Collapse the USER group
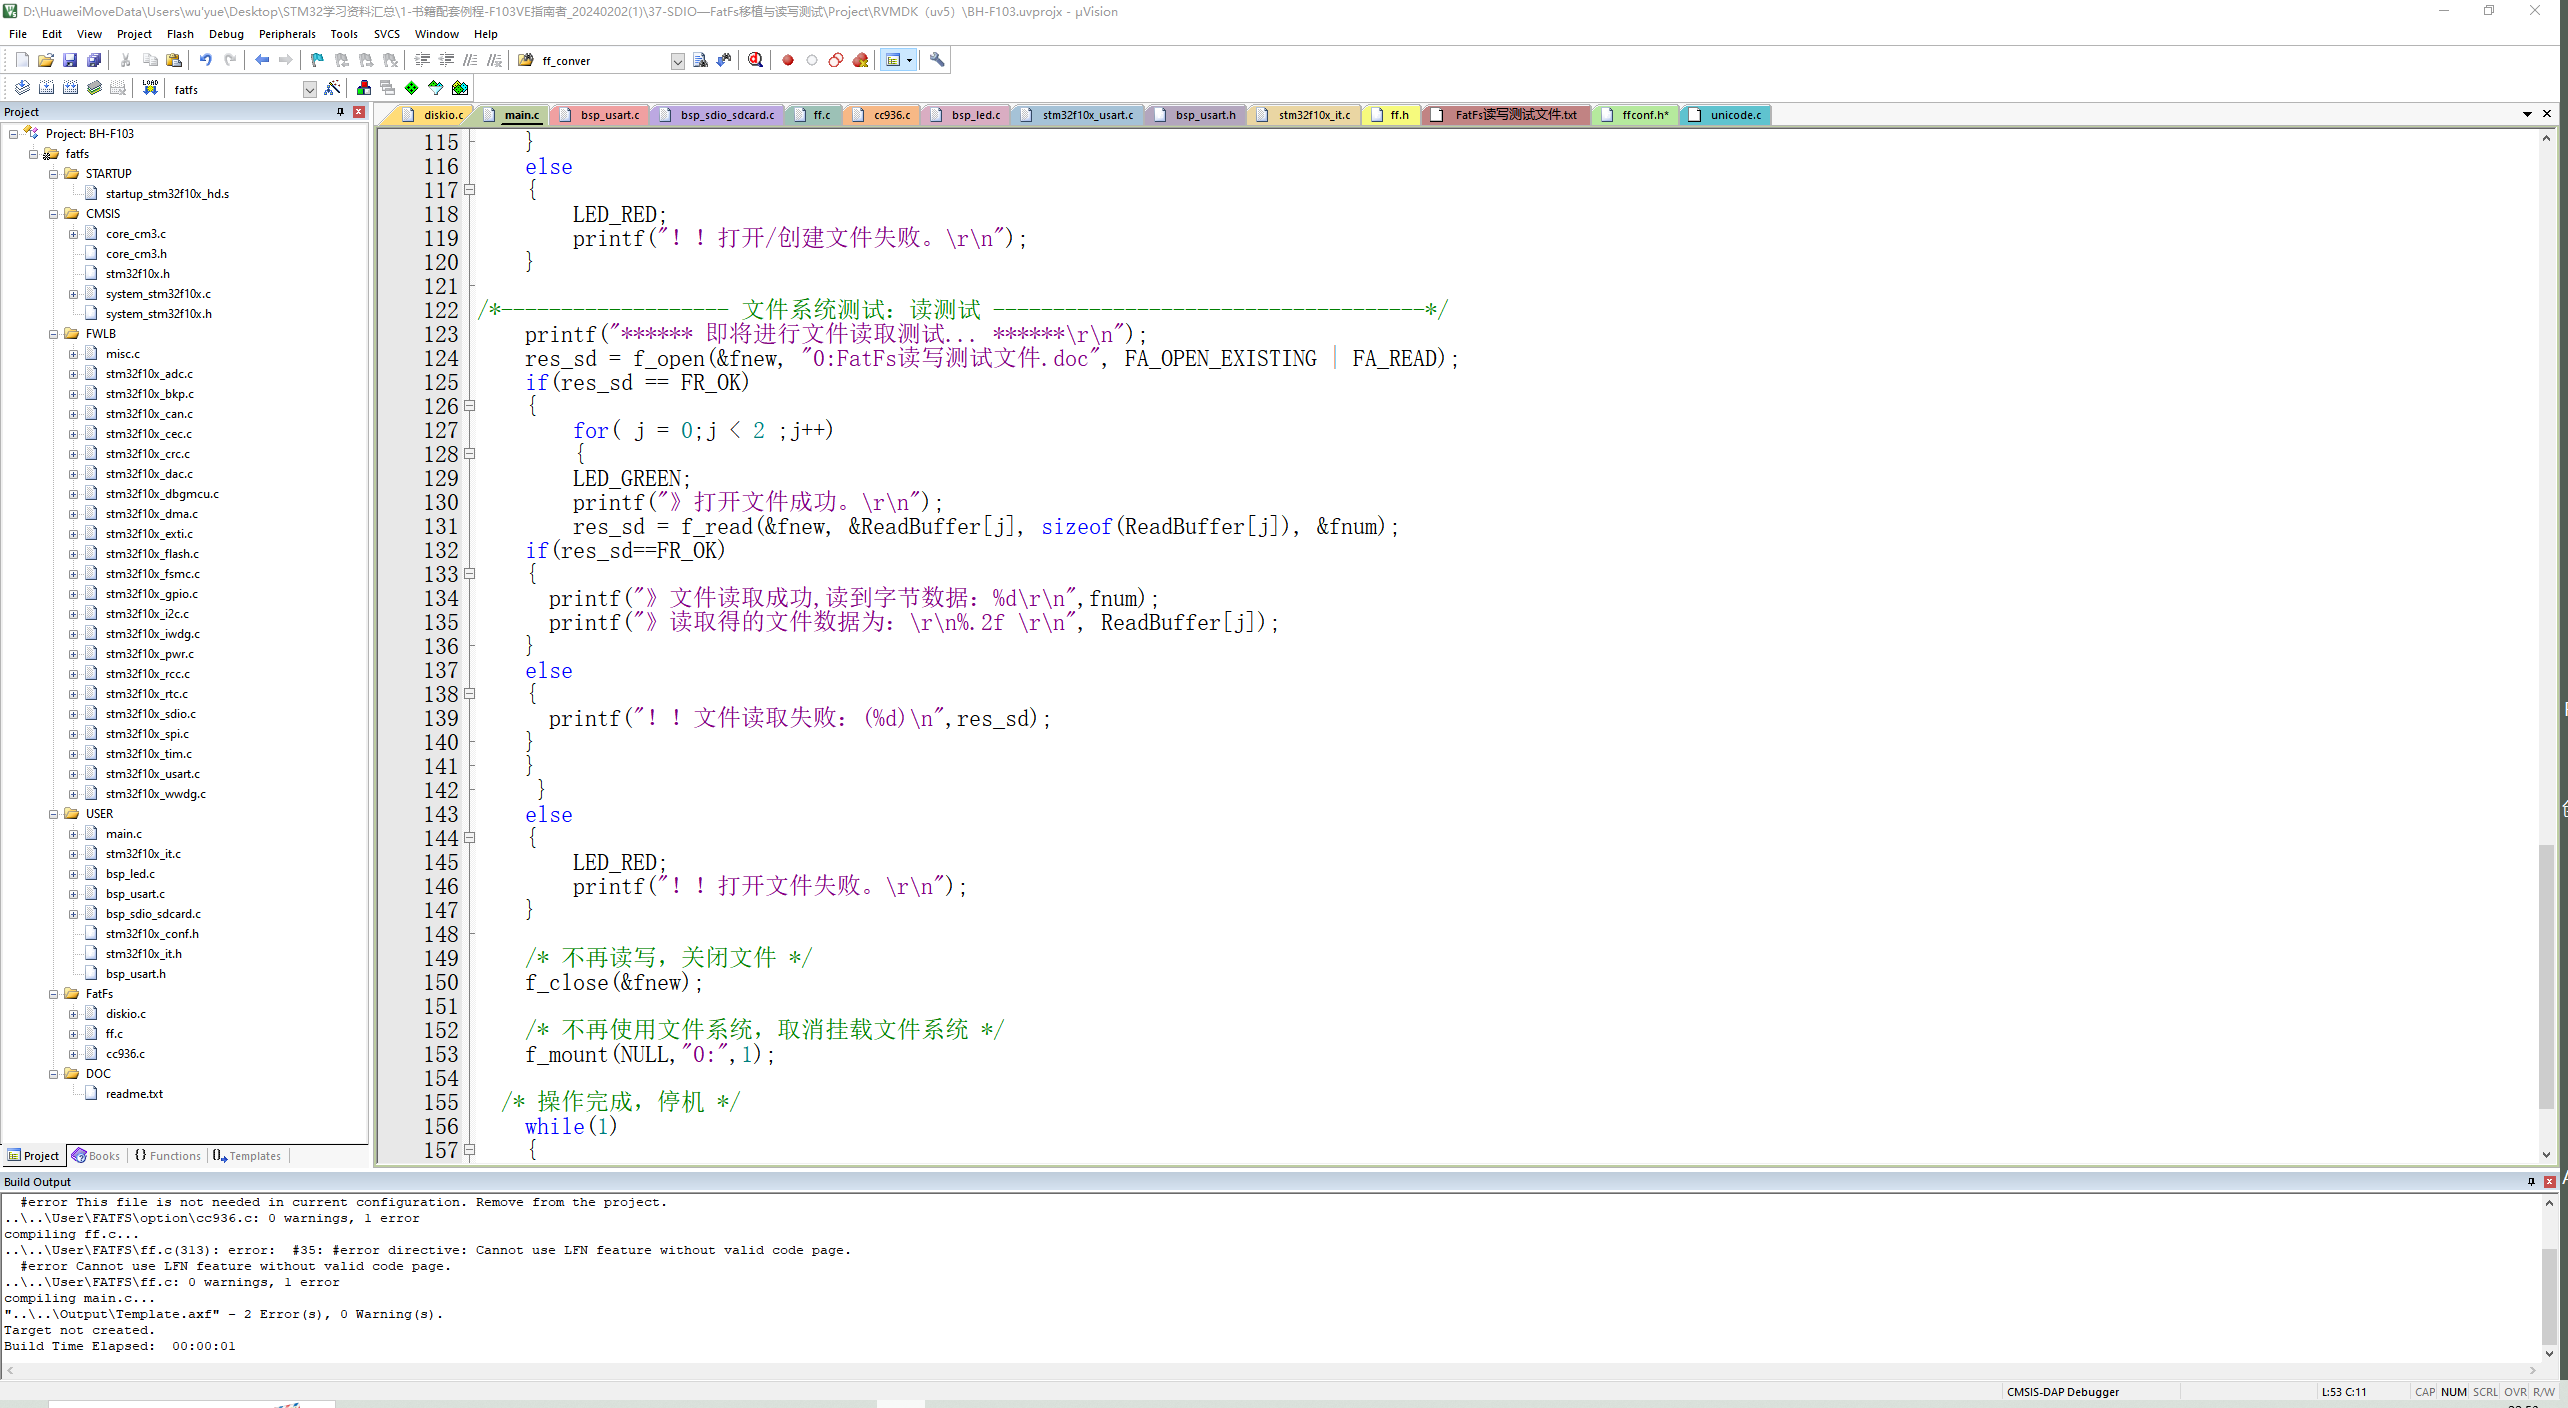Screen dimensions: 2568x1408 coord(54,814)
